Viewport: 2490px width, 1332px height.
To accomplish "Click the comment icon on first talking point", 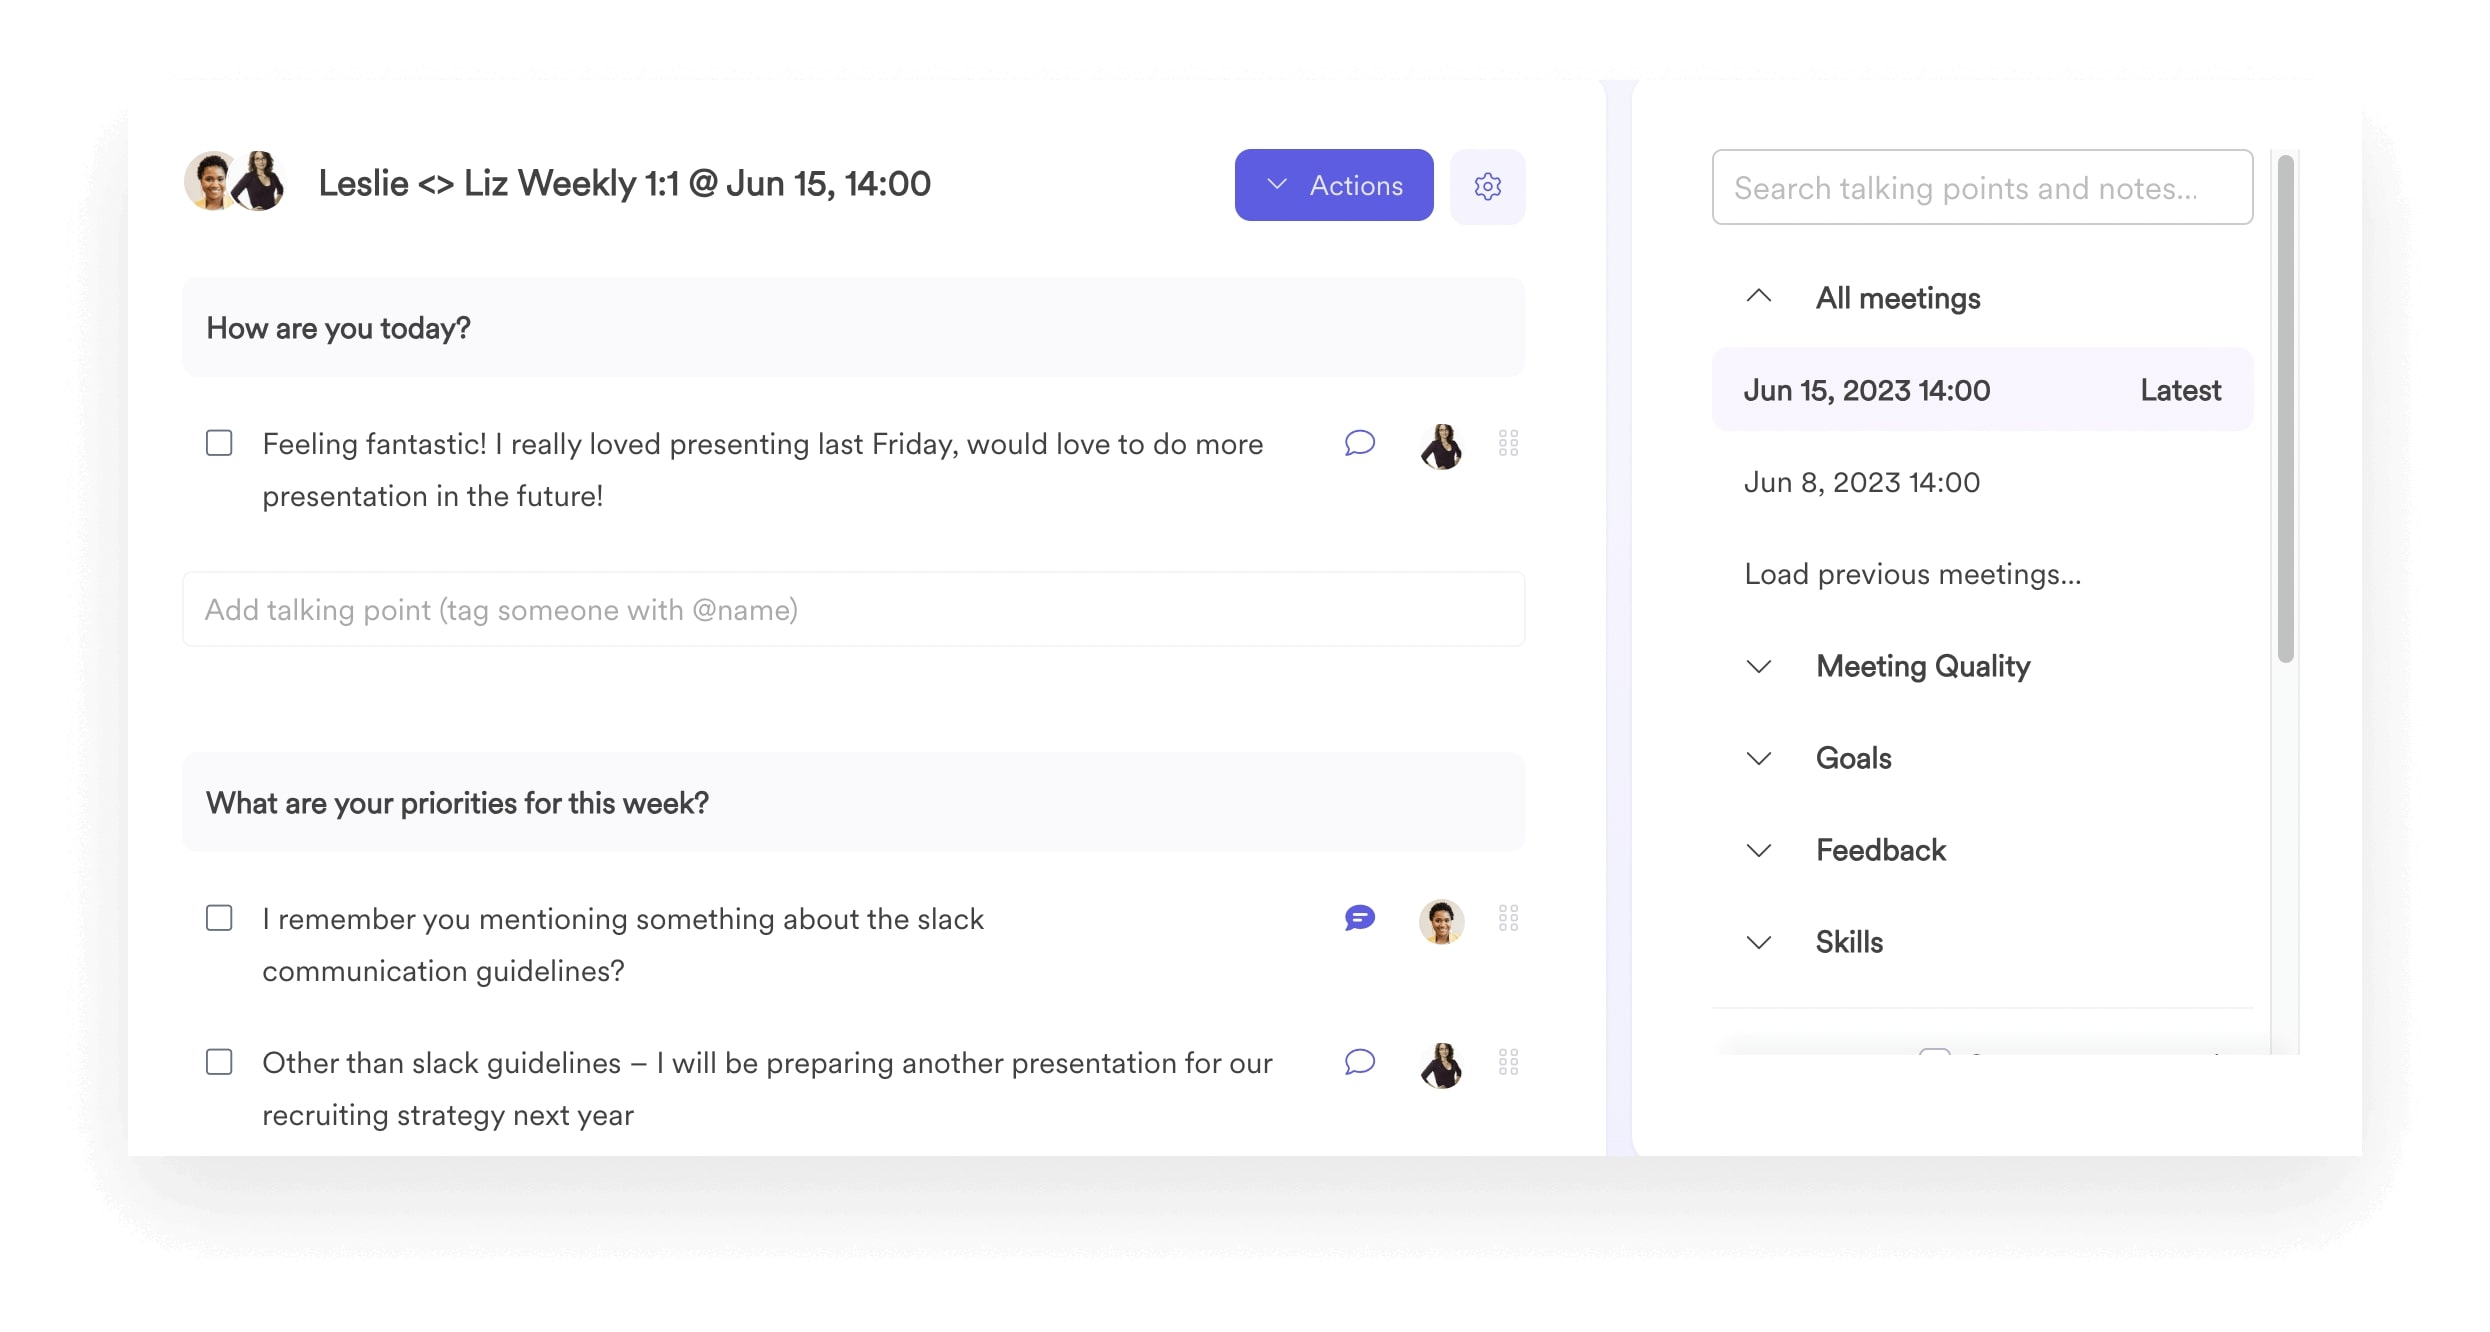I will [1360, 443].
